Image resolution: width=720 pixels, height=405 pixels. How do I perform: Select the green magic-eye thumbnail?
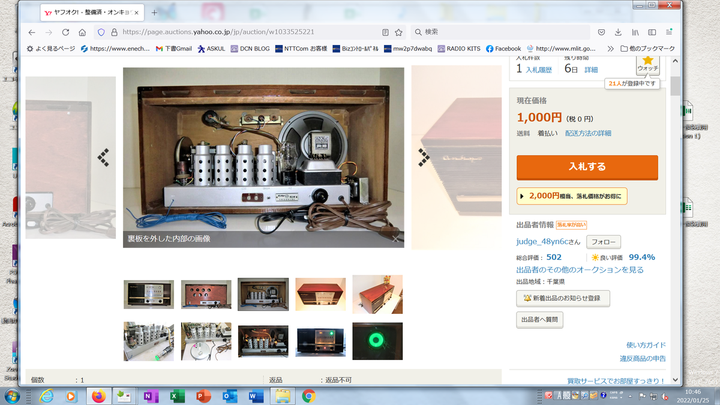tap(377, 341)
